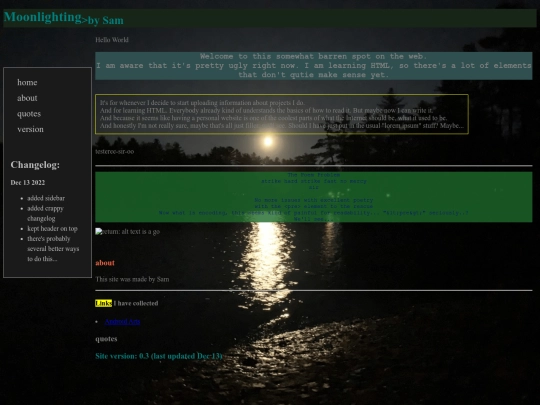Click the 'Changelog:' heading

click(x=35, y=165)
